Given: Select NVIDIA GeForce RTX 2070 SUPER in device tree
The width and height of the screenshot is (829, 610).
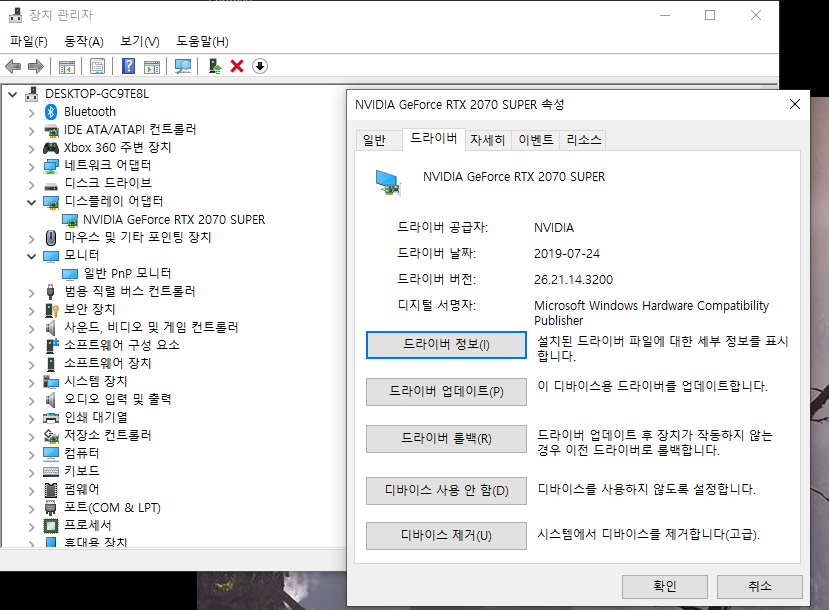Looking at the screenshot, I should coord(173,219).
